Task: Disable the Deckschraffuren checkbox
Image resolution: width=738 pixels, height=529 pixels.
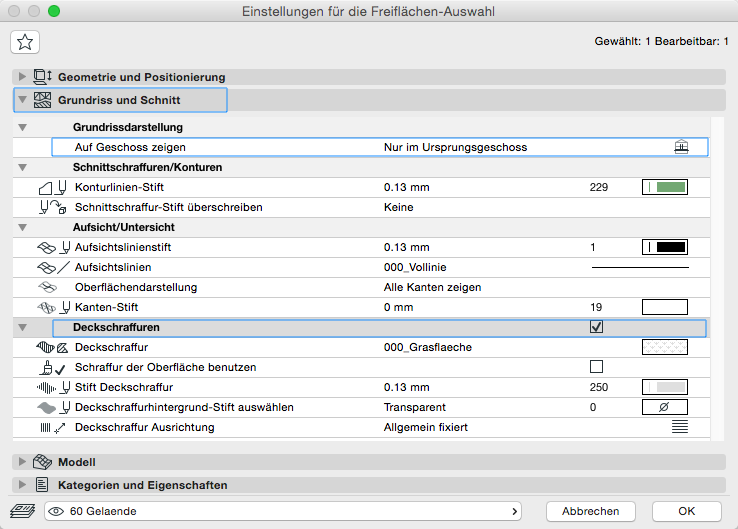Action: tap(597, 327)
